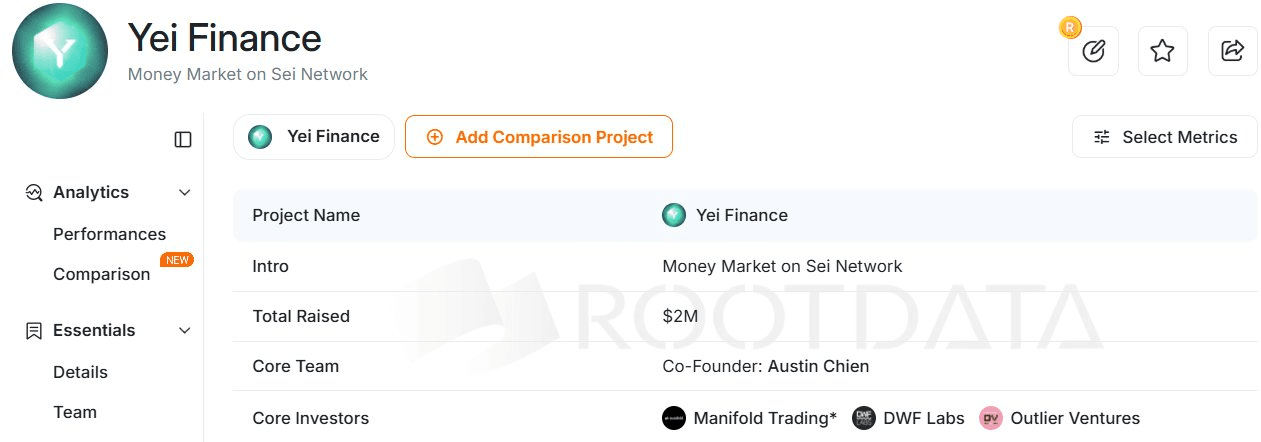Viewport: 1261px width, 442px height.
Task: Click the share icon button
Action: pyautogui.click(x=1232, y=51)
